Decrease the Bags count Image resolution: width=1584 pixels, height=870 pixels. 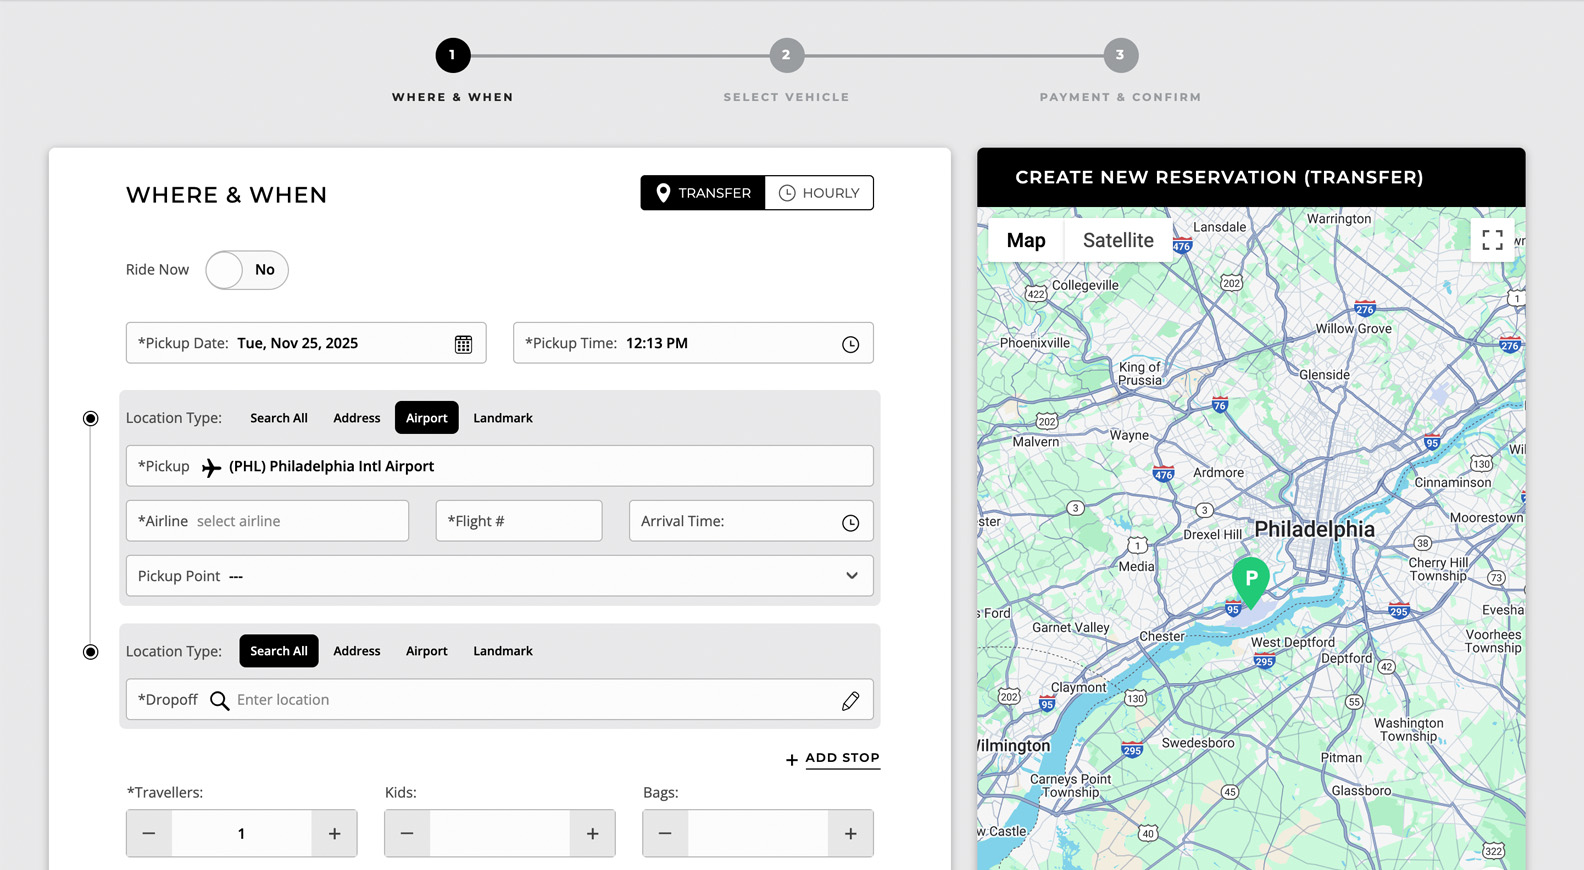click(x=665, y=833)
